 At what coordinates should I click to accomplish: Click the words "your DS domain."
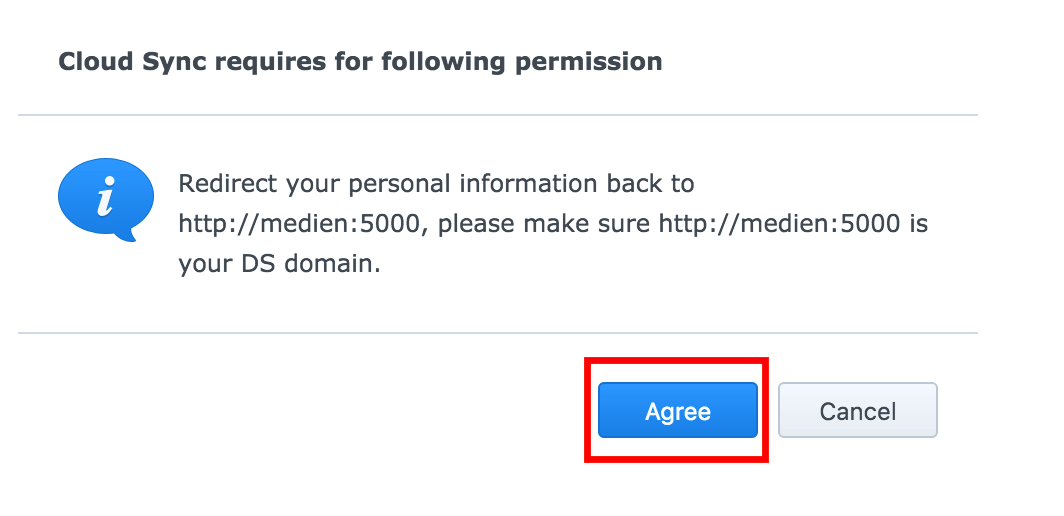coord(279,264)
